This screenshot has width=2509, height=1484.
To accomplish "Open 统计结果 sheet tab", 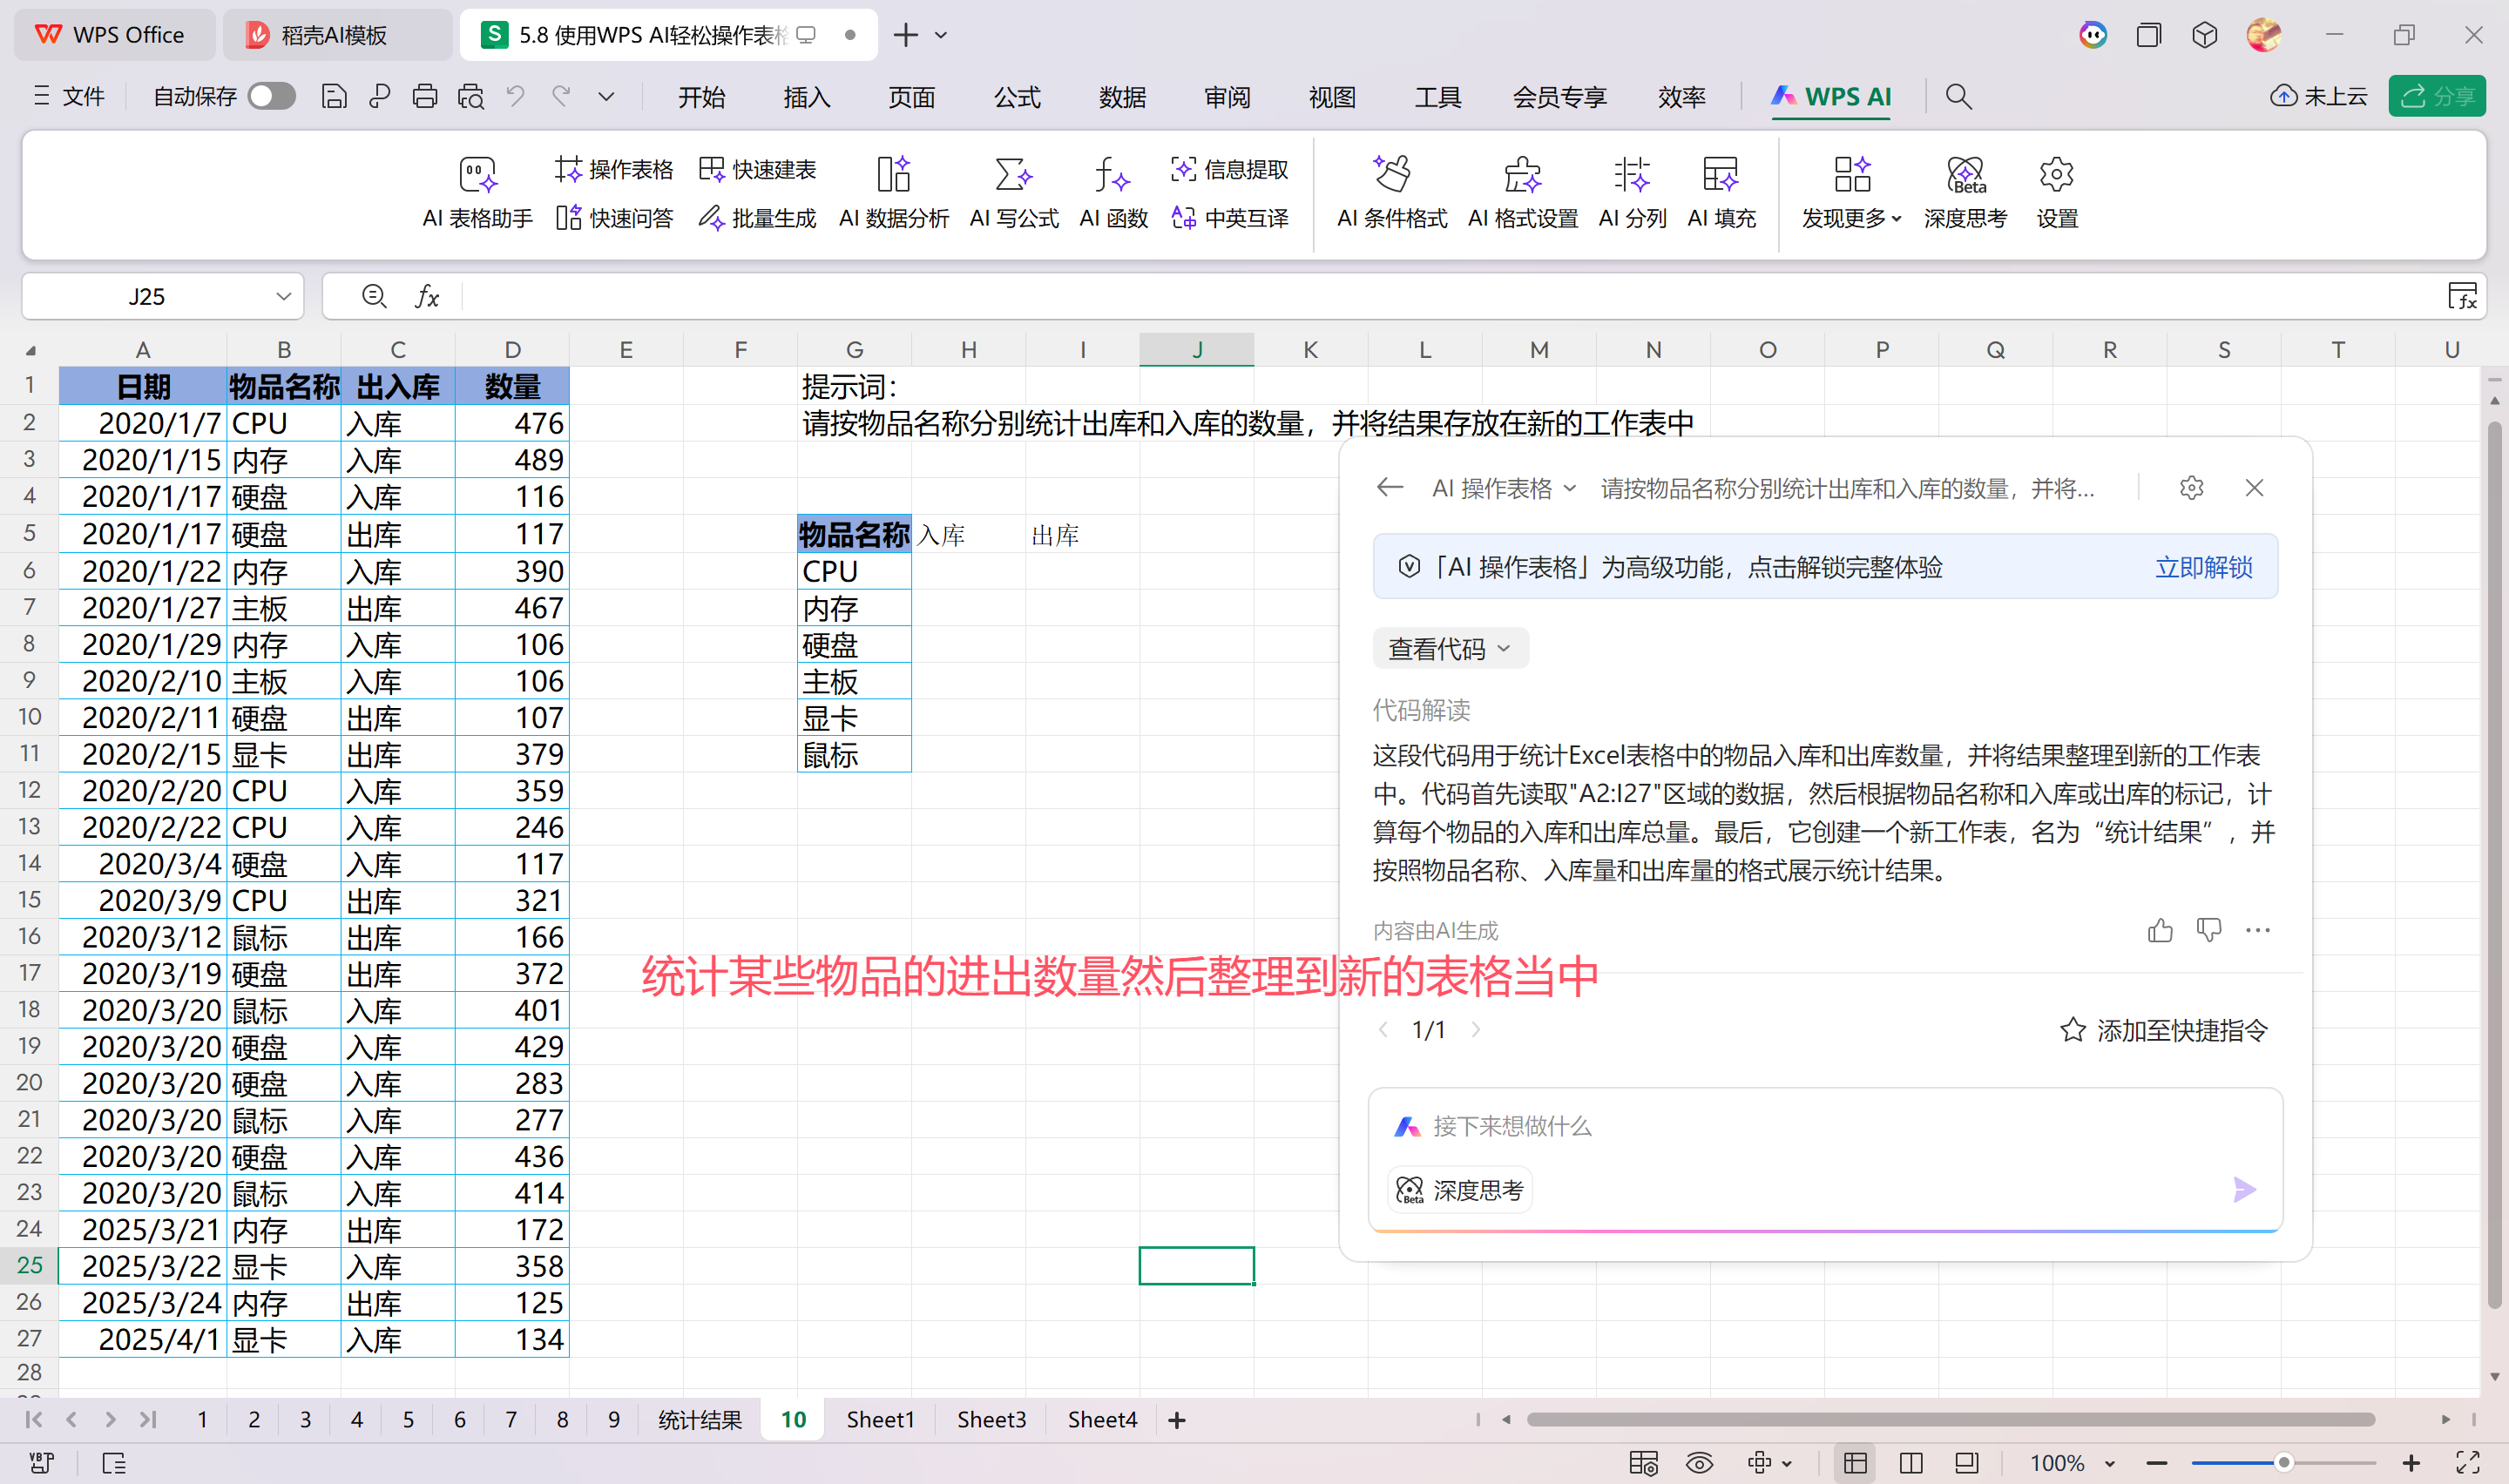I will click(699, 1419).
